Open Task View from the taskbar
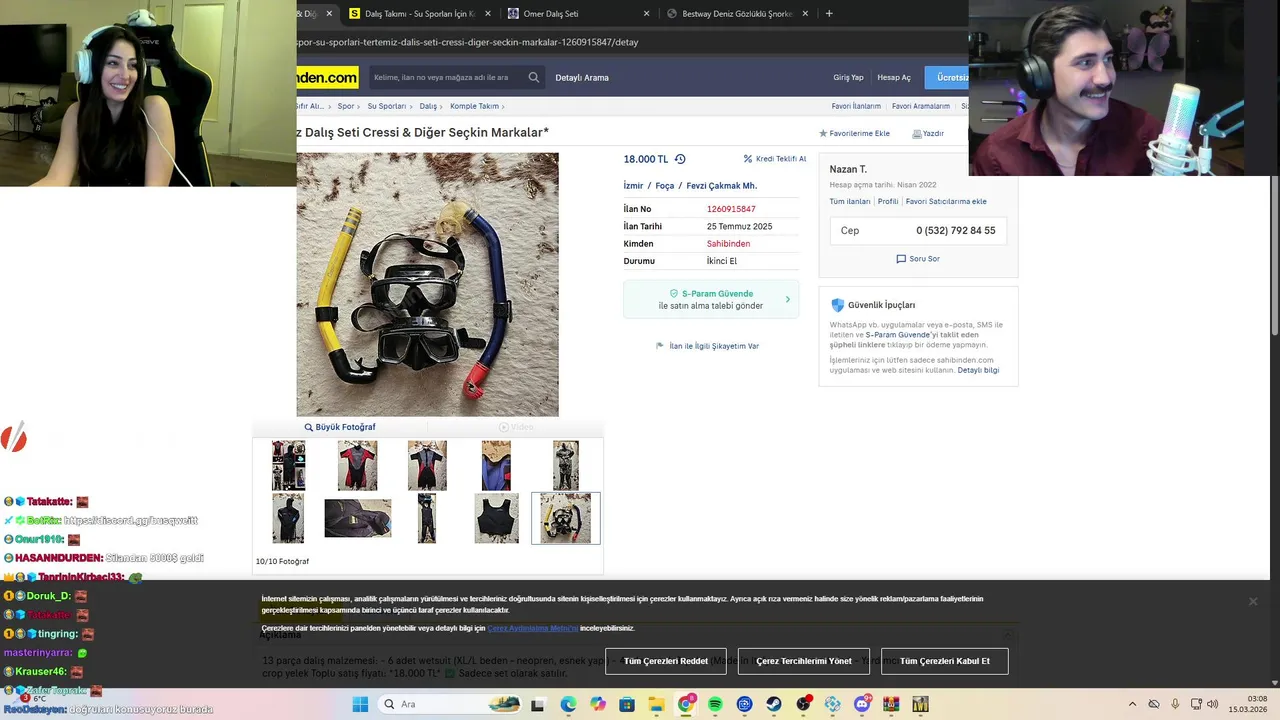Image resolution: width=1280 pixels, height=720 pixels. (537, 704)
